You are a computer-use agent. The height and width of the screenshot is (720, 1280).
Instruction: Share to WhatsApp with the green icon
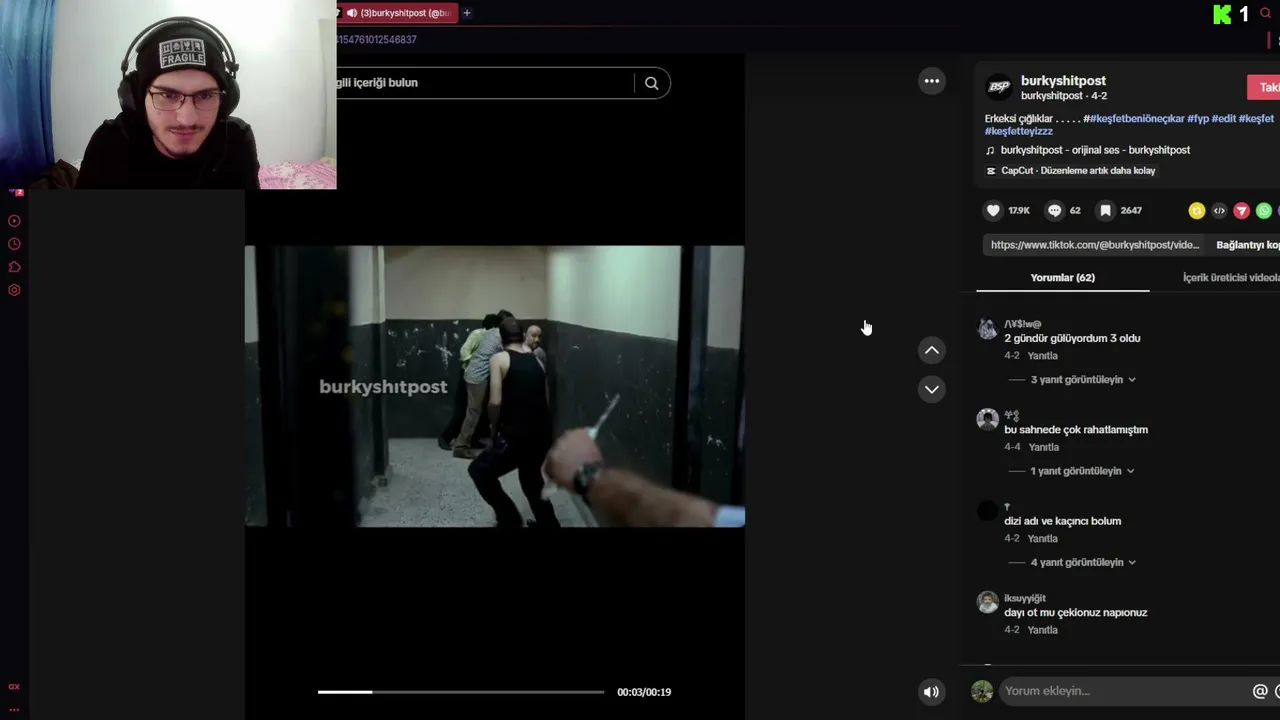[1264, 210]
